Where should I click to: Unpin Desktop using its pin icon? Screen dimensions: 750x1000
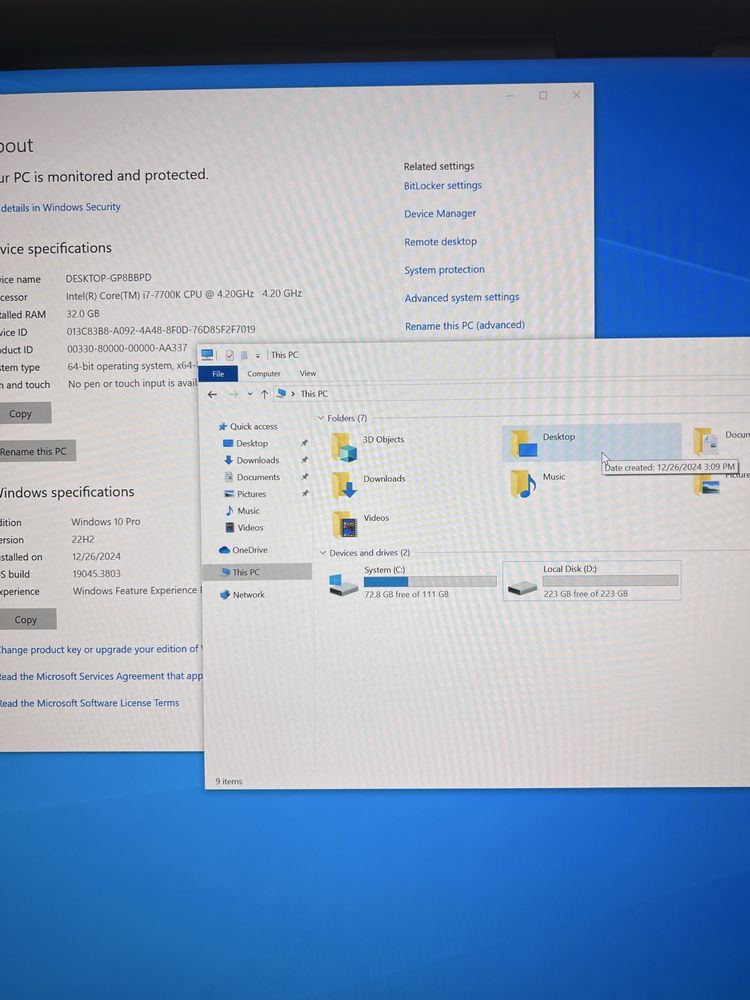point(304,443)
